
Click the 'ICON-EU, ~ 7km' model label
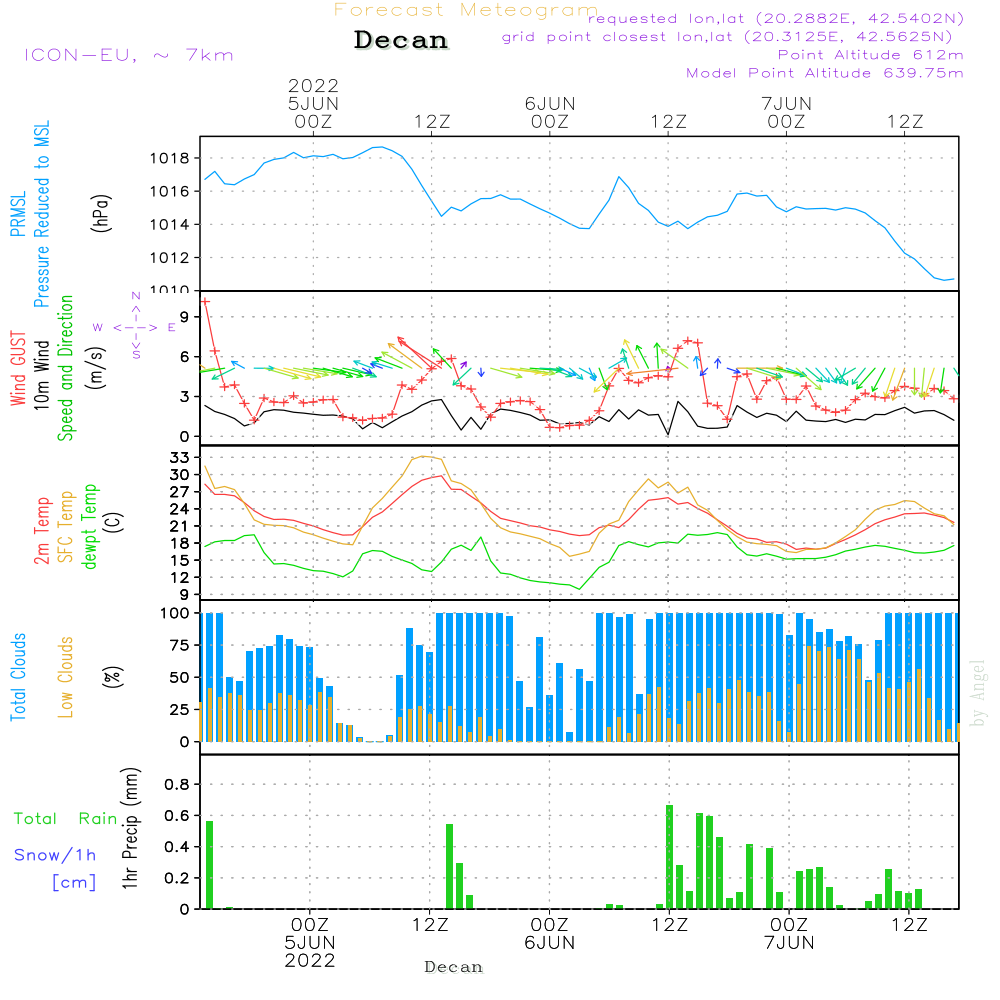129,55
